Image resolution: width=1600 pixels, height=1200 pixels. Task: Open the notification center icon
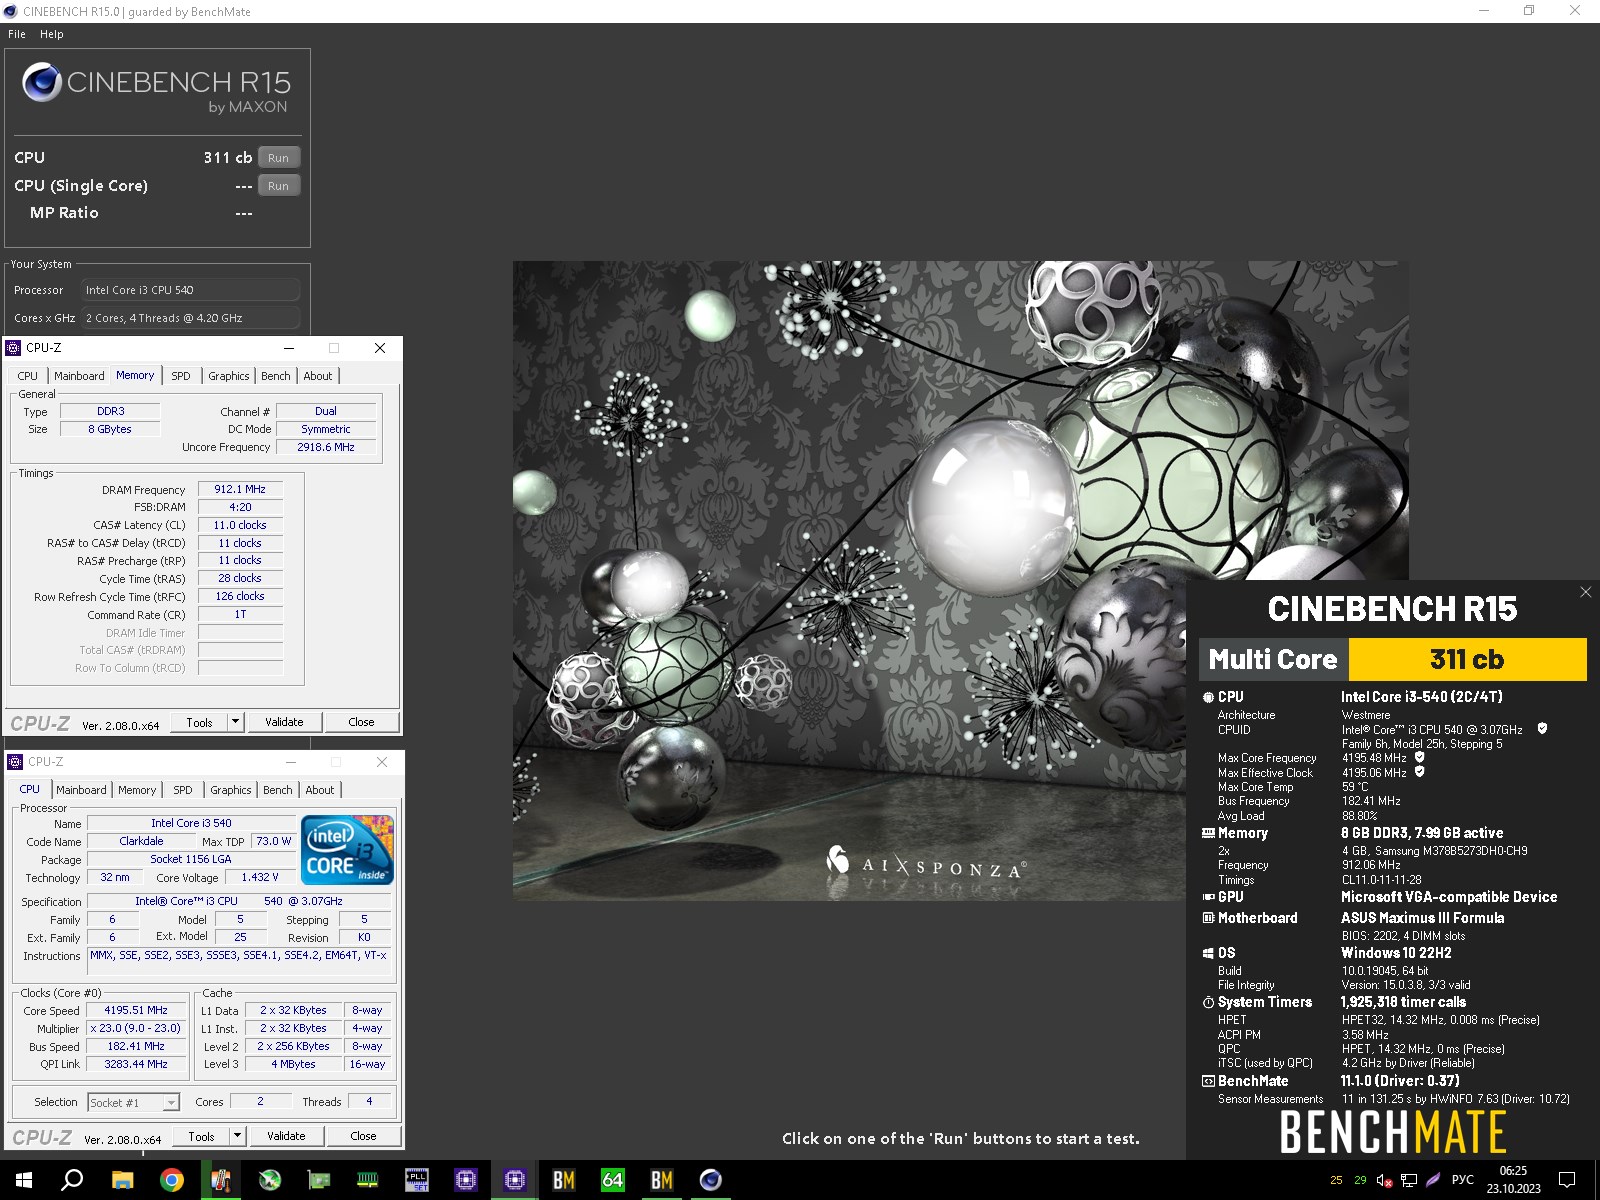pyautogui.click(x=1567, y=1180)
